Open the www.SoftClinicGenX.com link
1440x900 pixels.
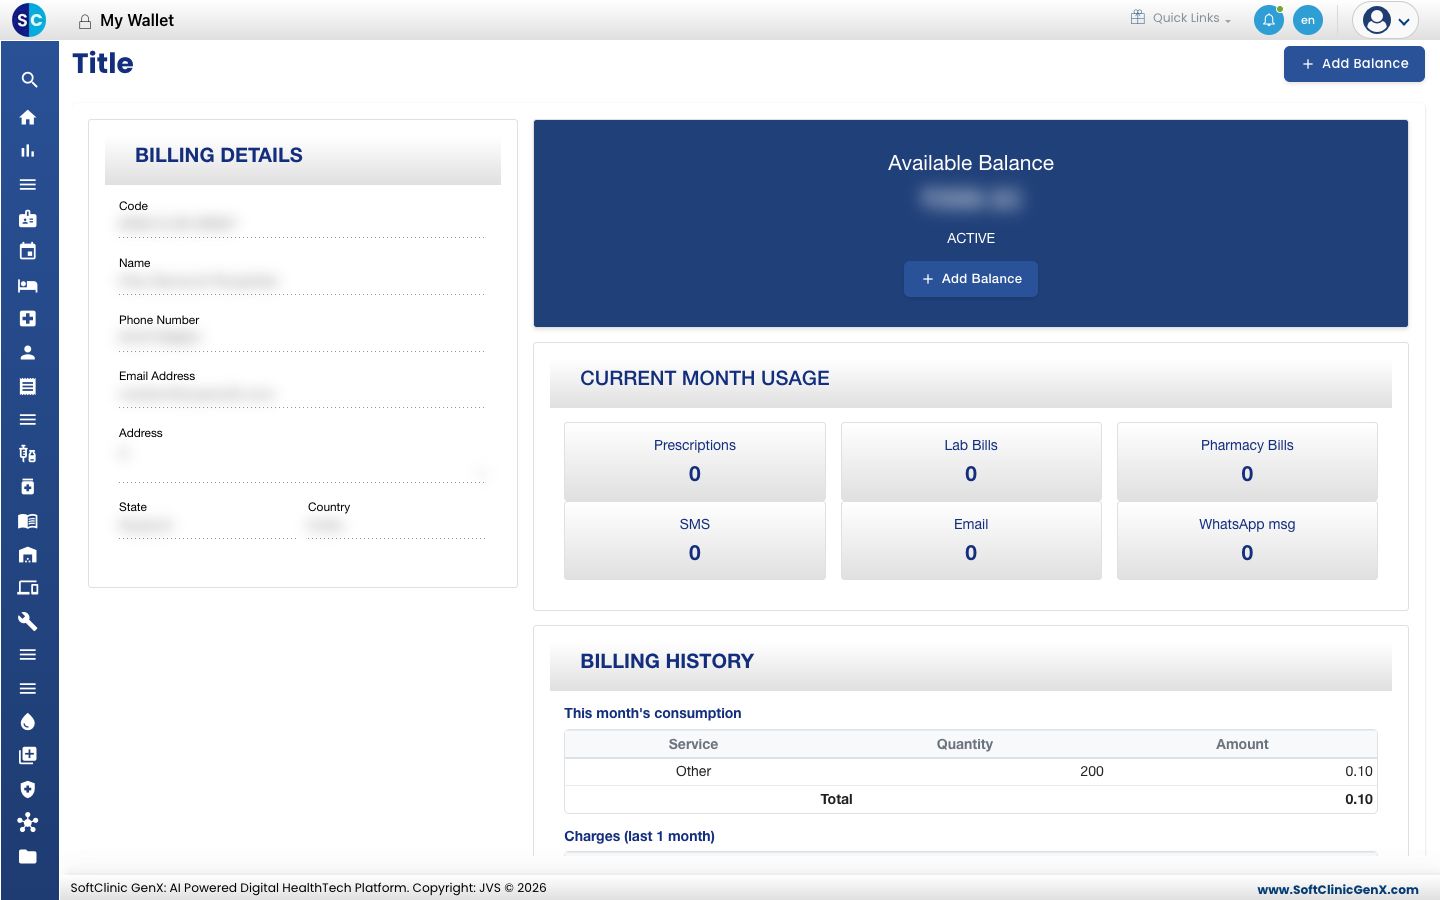(x=1337, y=889)
